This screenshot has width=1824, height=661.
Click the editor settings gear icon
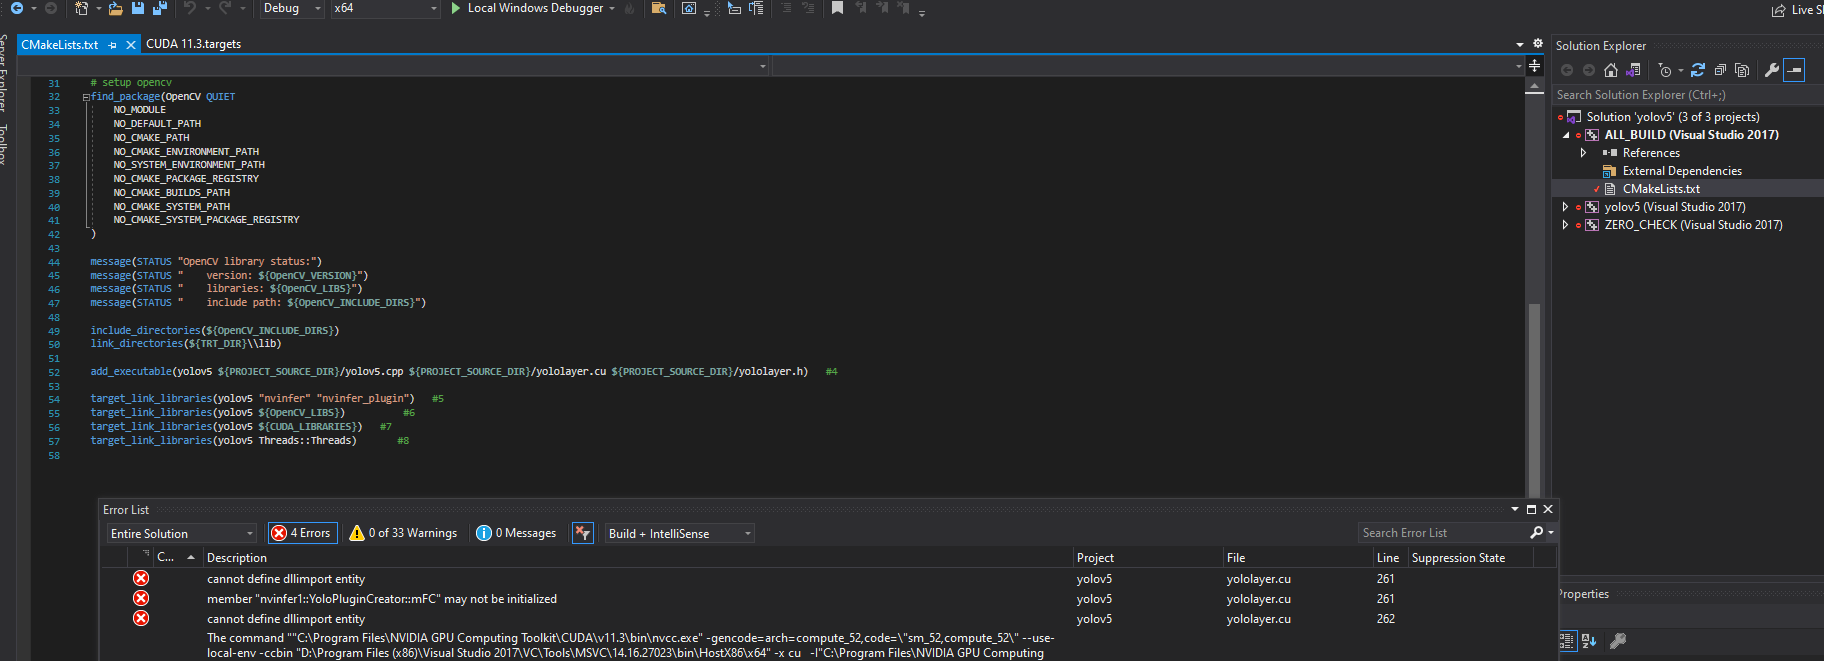tap(1538, 44)
